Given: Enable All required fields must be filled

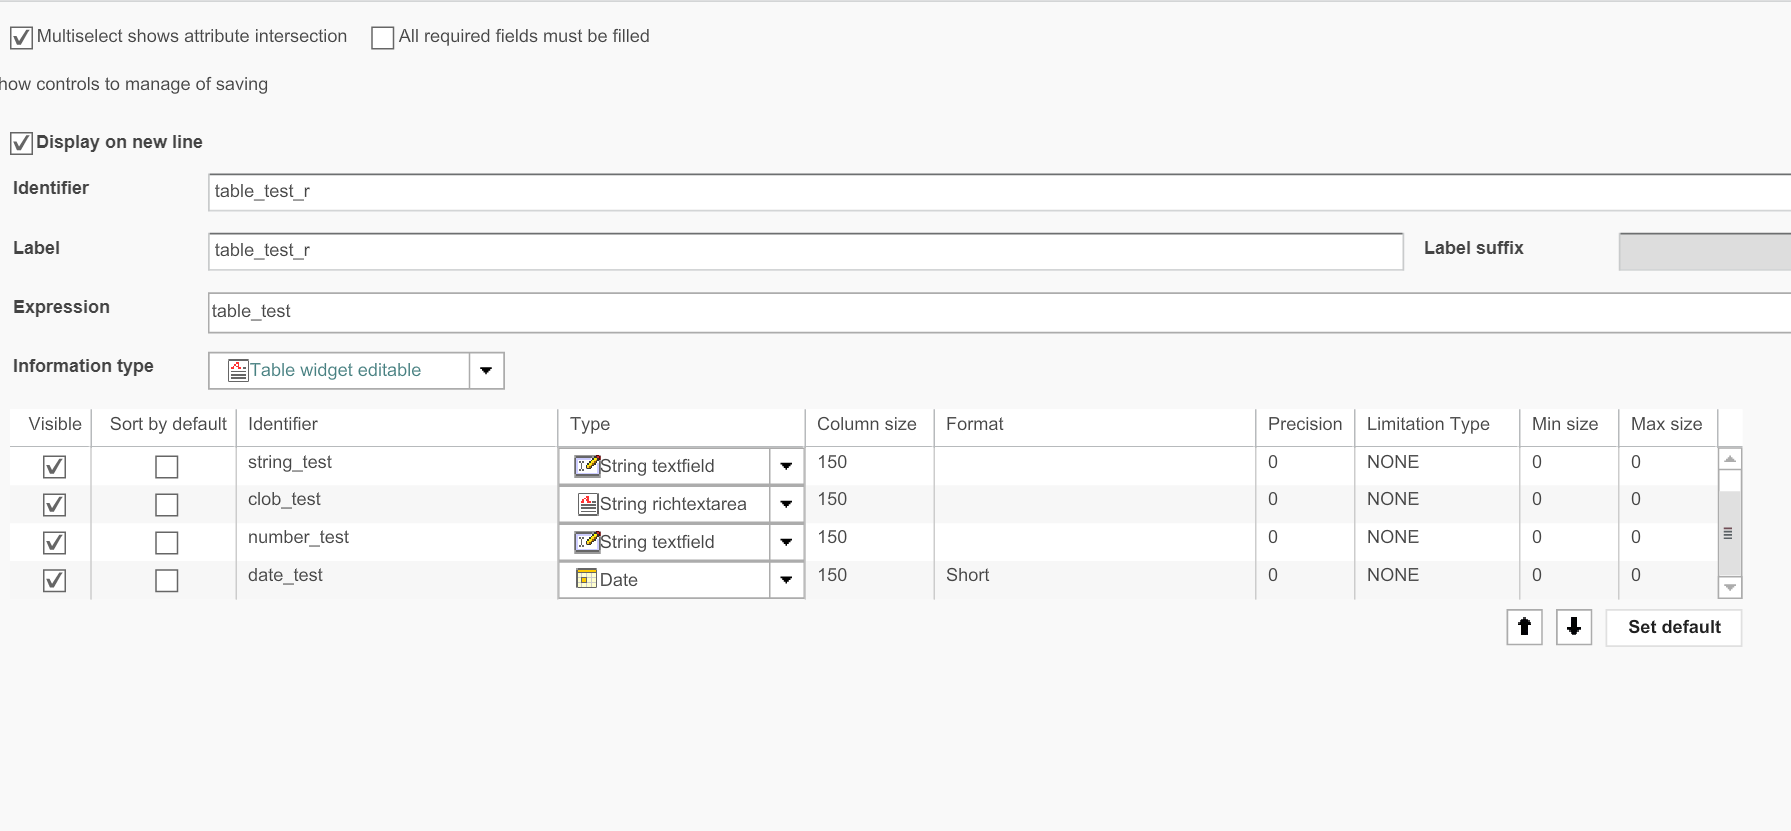Looking at the screenshot, I should pyautogui.click(x=382, y=38).
